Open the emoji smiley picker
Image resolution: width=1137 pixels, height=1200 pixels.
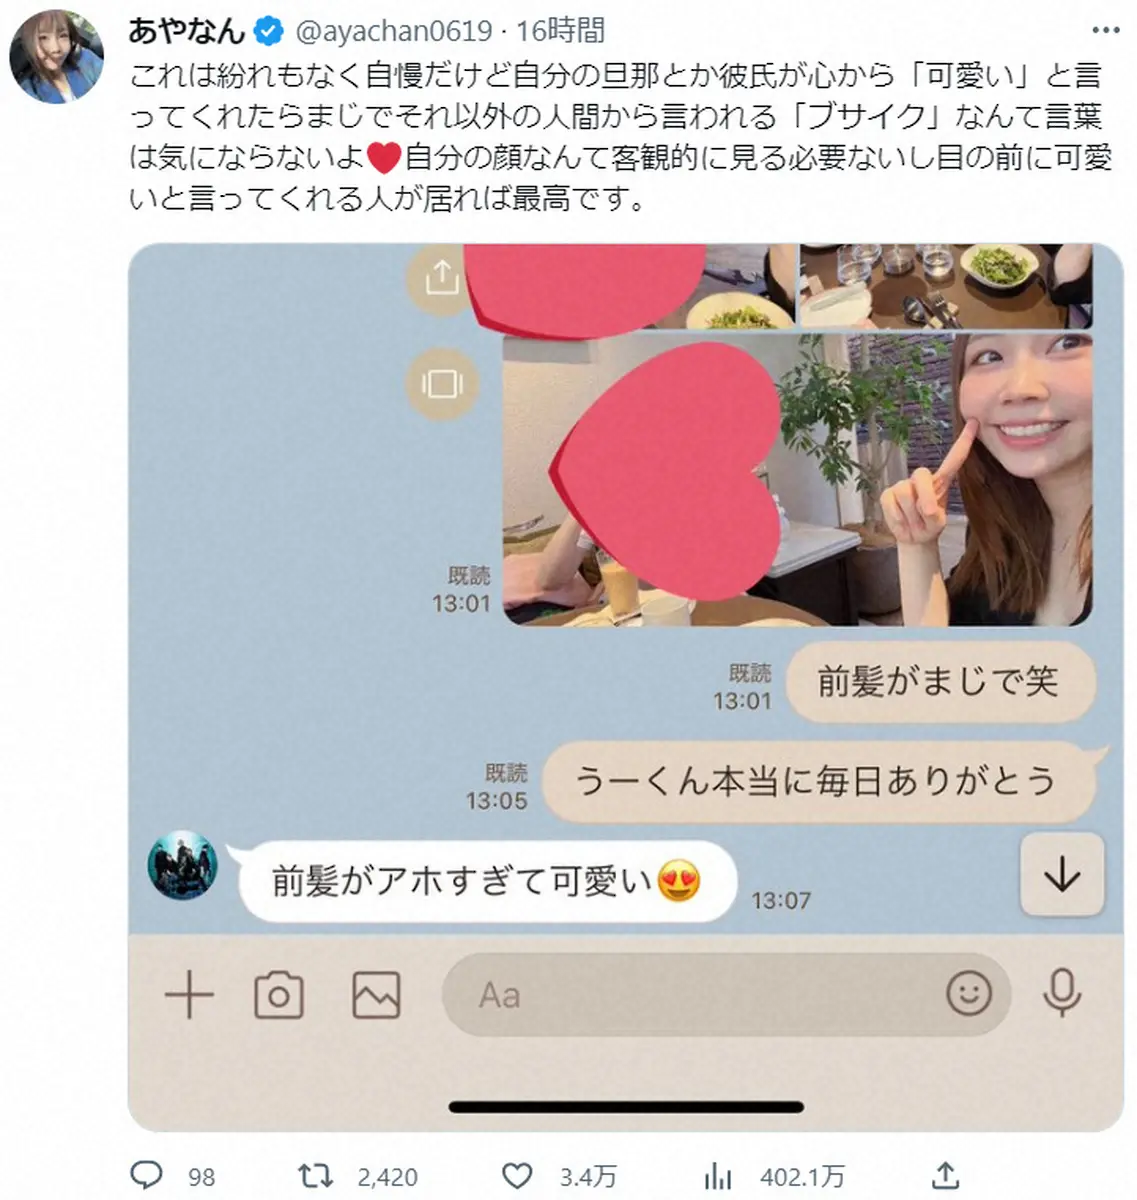tap(968, 994)
